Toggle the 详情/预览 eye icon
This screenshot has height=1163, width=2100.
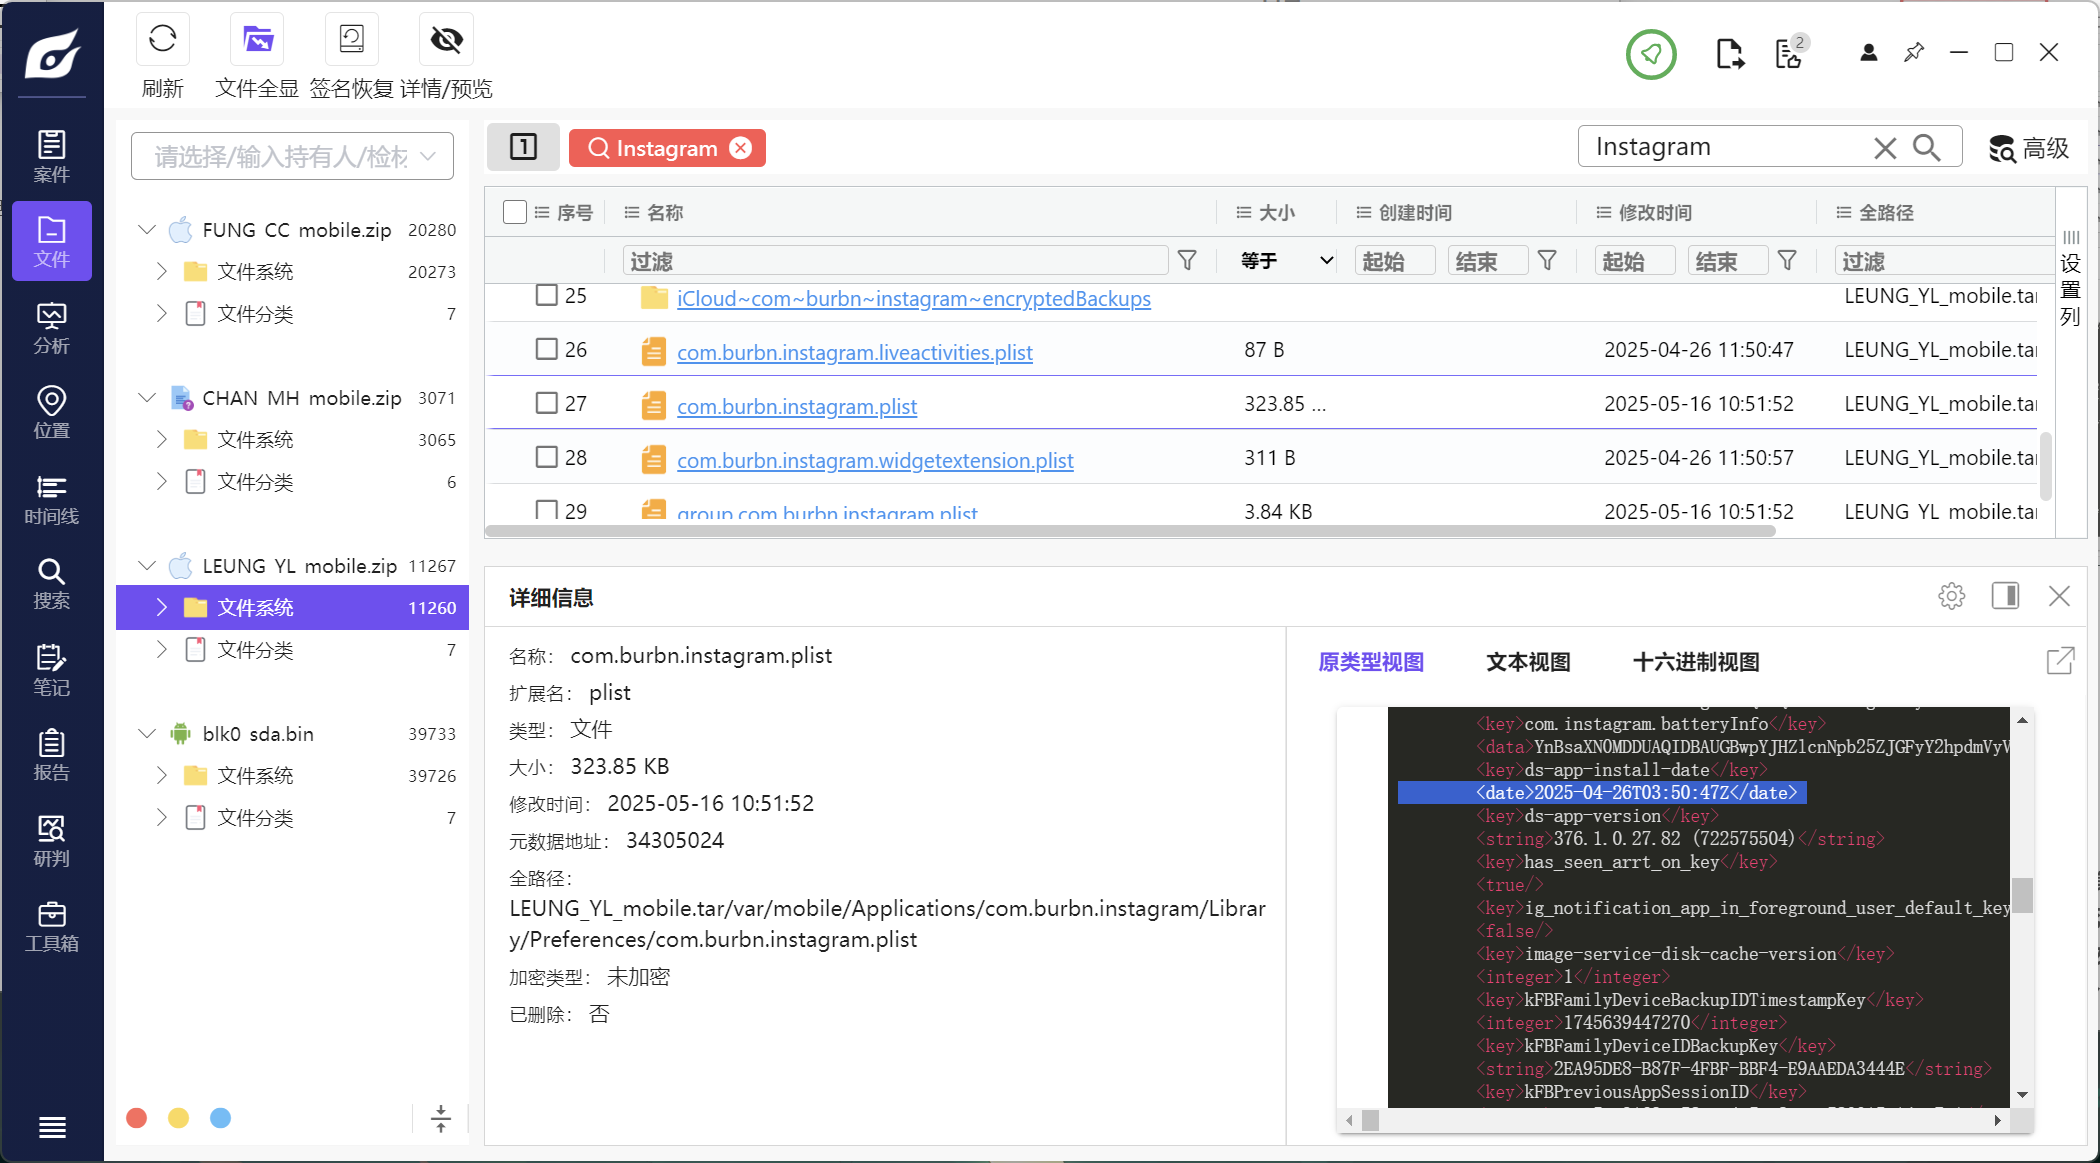coord(446,40)
